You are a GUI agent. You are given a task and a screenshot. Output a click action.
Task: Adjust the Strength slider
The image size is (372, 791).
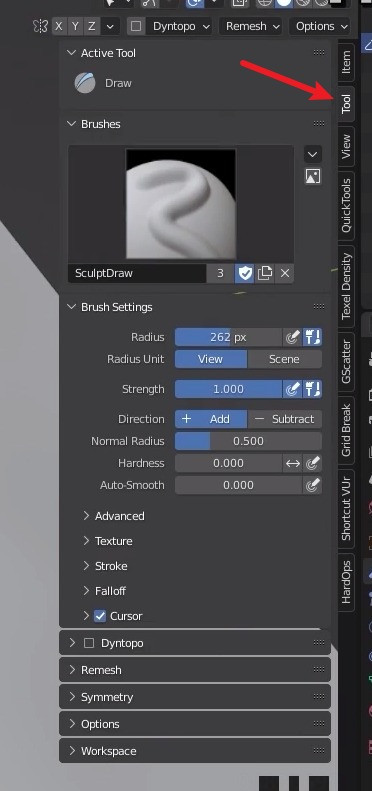pos(228,389)
